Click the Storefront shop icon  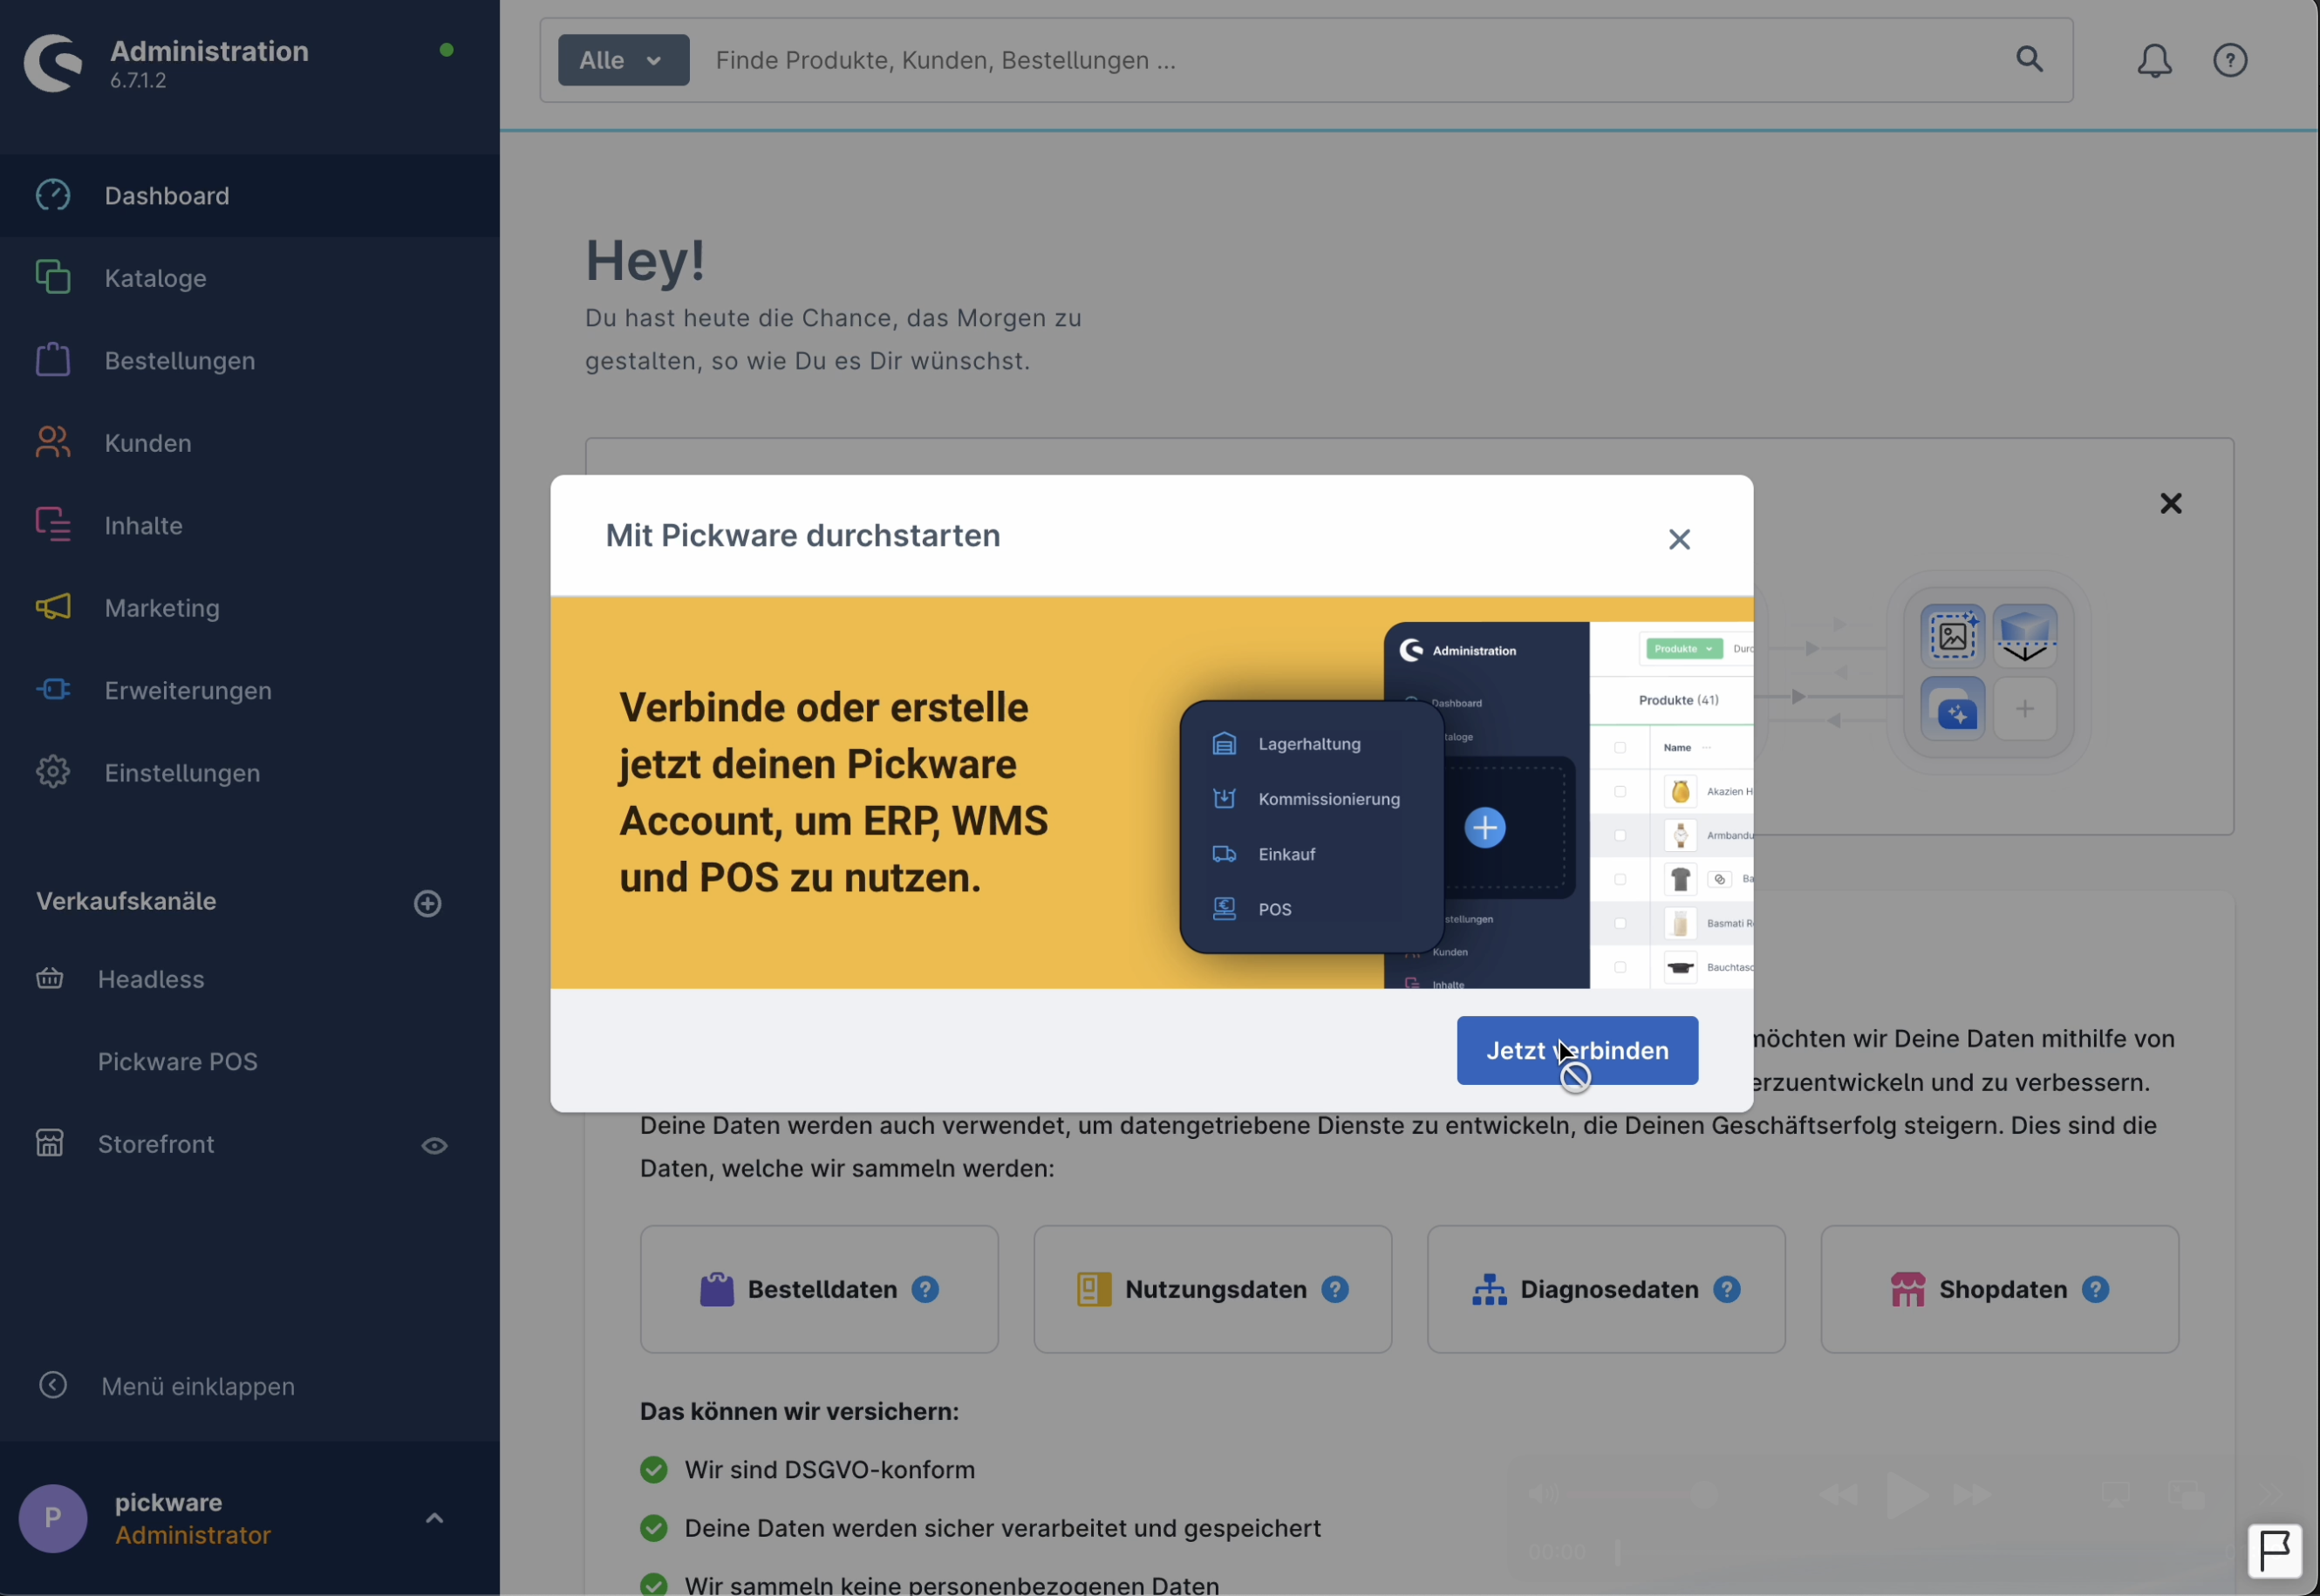pos(50,1144)
